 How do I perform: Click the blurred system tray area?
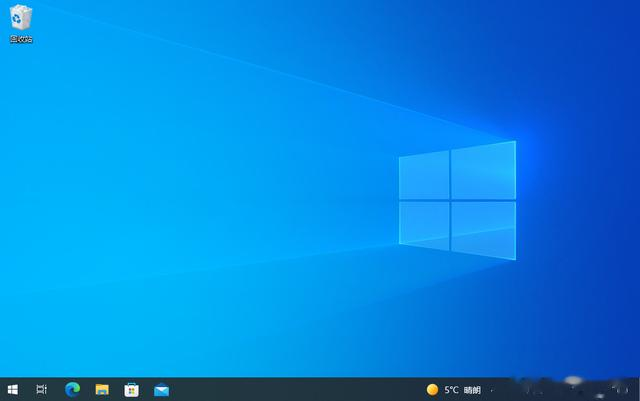click(x=560, y=388)
